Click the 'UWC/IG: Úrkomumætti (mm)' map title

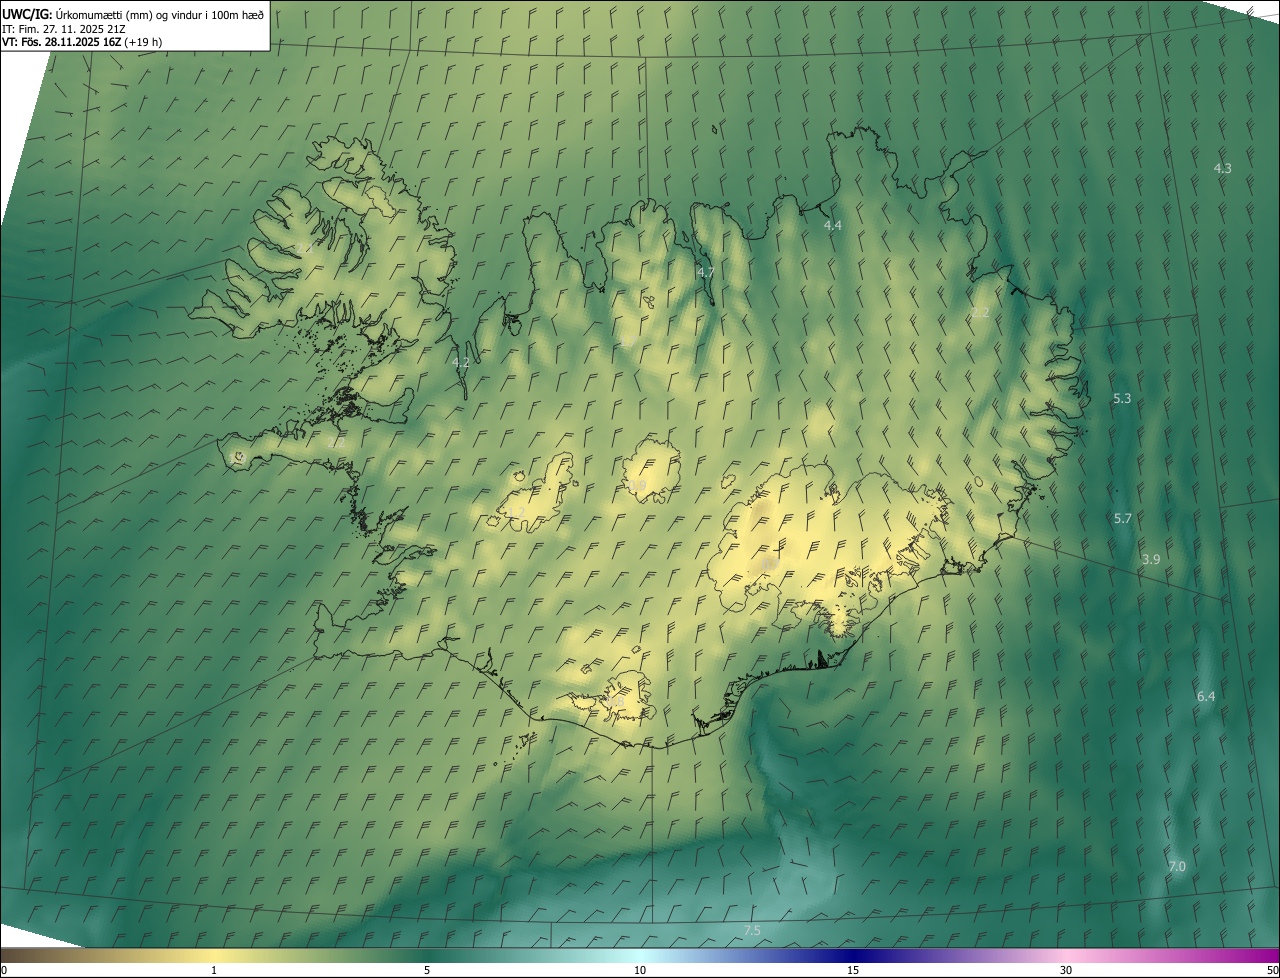point(134,14)
